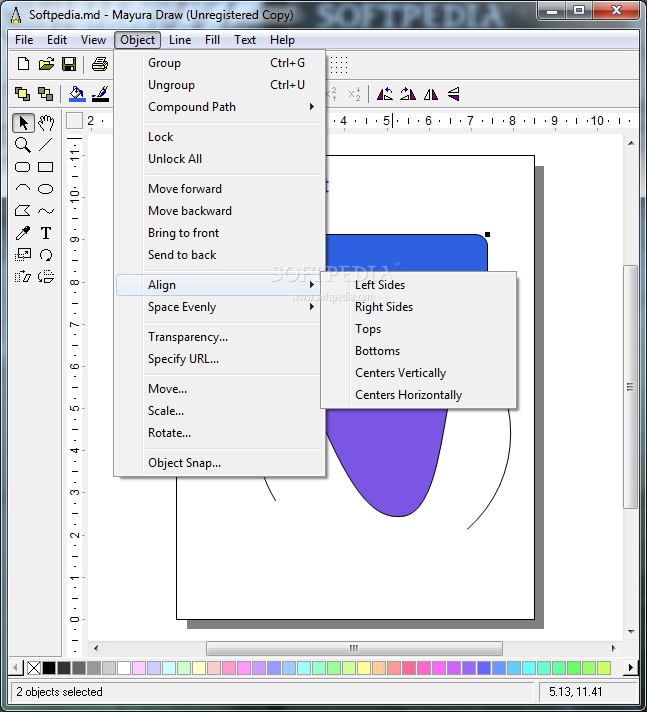Align Centers Vertically
The image size is (647, 712).
[419, 373]
